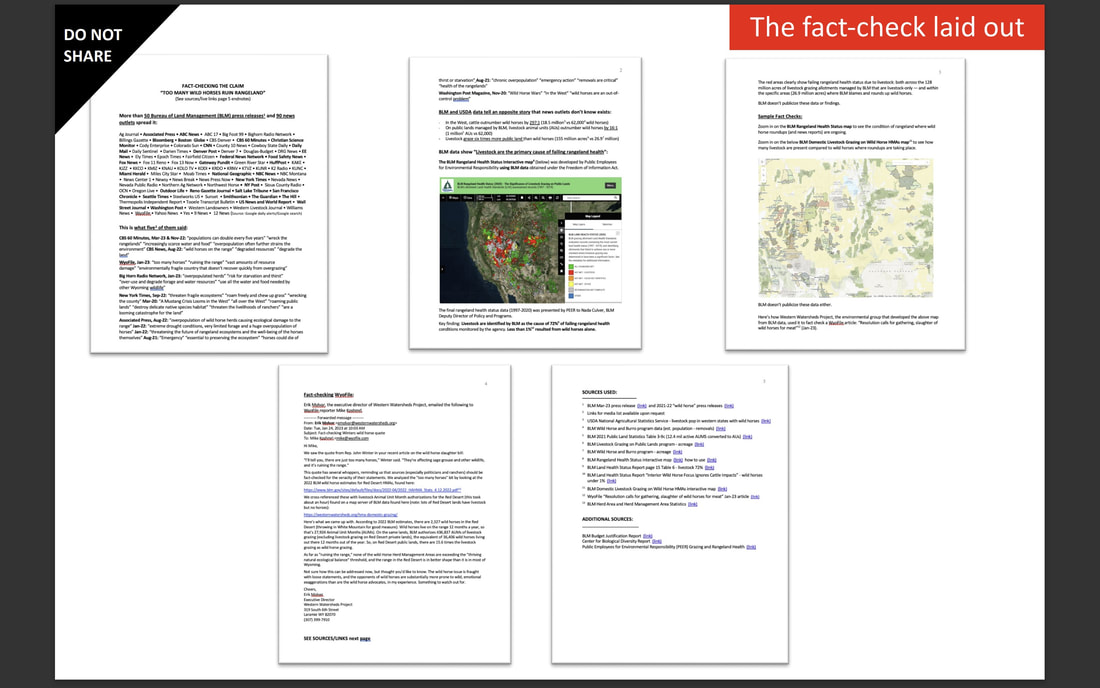Click the yellow Domestic Livestock Grazing map image

pyautogui.click(x=845, y=228)
